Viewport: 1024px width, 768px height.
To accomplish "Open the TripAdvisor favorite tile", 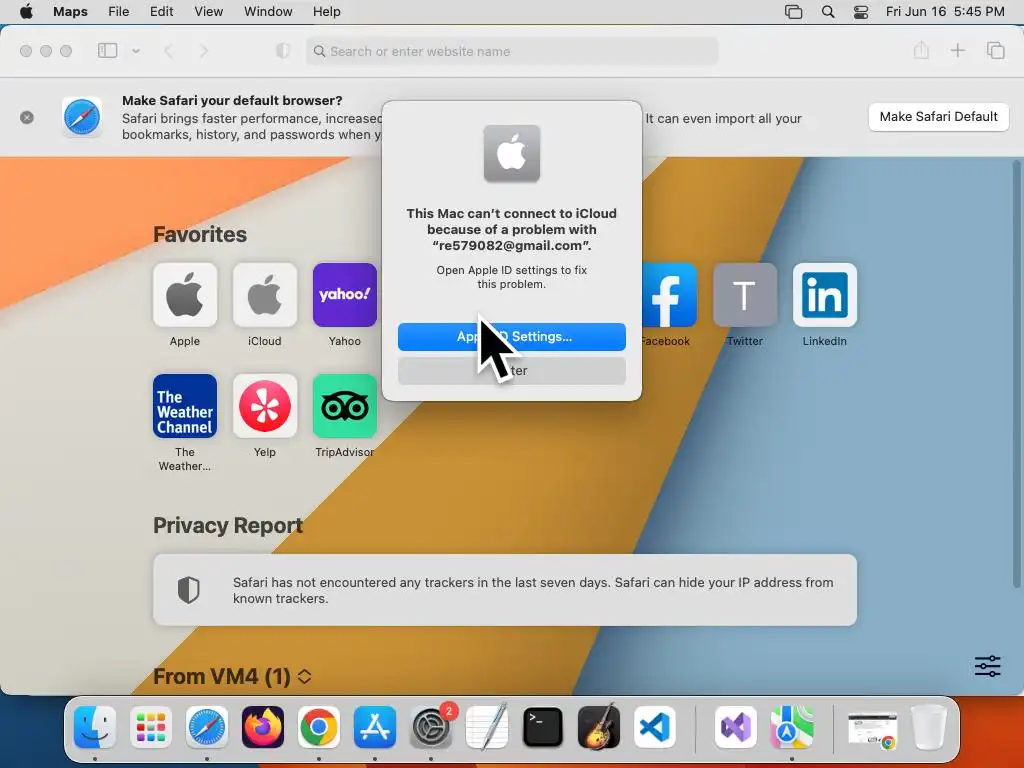I will 345,406.
